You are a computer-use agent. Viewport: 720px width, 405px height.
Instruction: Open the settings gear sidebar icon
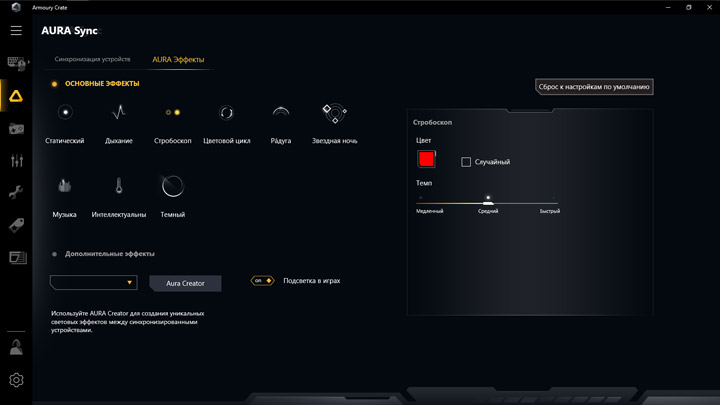tap(16, 380)
